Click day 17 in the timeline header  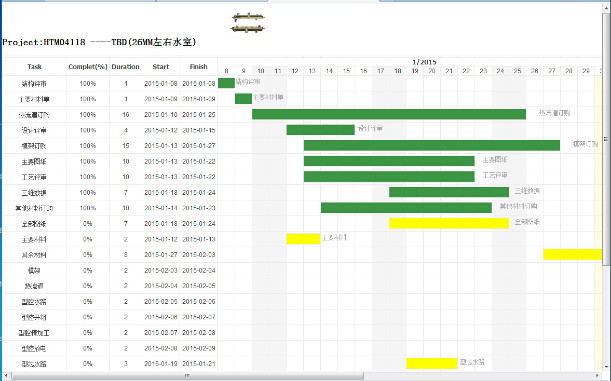(x=380, y=71)
